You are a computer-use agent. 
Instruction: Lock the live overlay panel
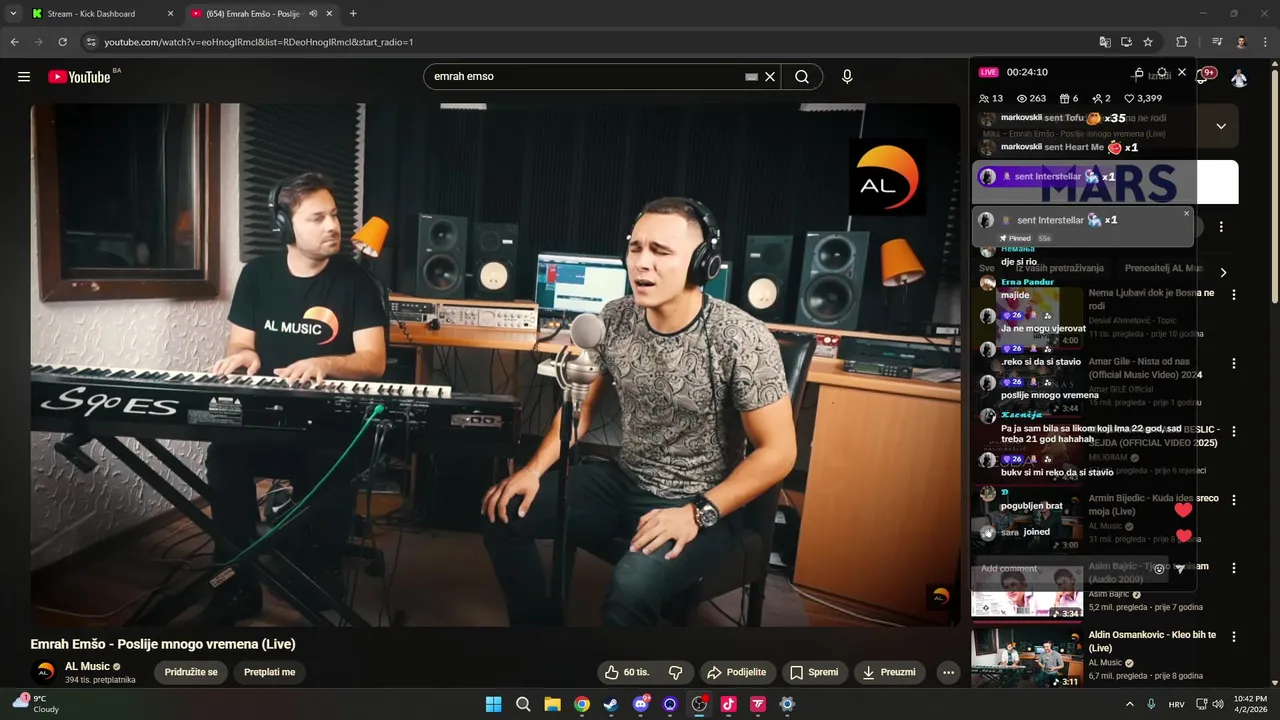coord(1139,73)
